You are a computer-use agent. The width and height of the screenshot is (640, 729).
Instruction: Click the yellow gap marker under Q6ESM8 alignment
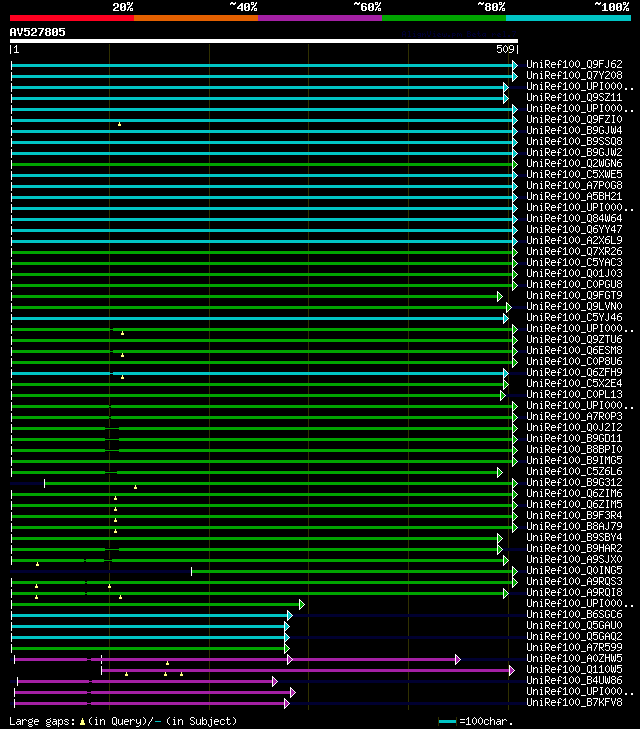tap(123, 355)
